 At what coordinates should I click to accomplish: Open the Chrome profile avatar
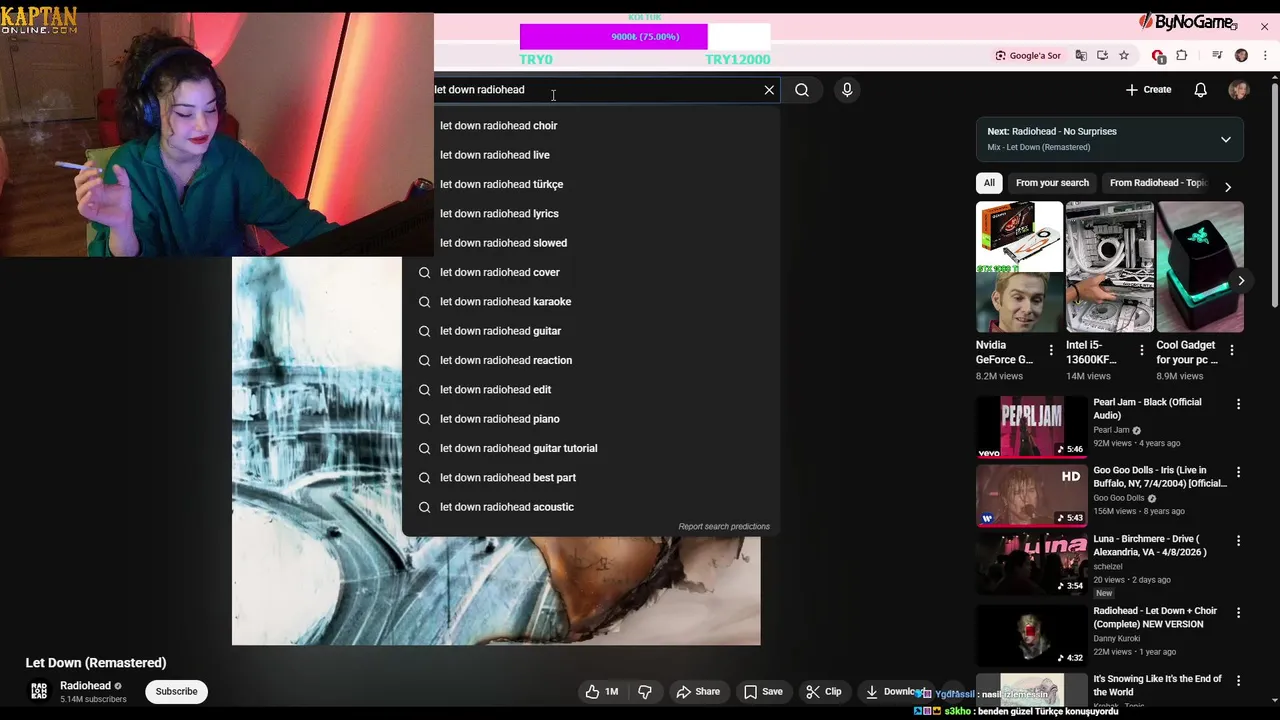click(x=1241, y=56)
